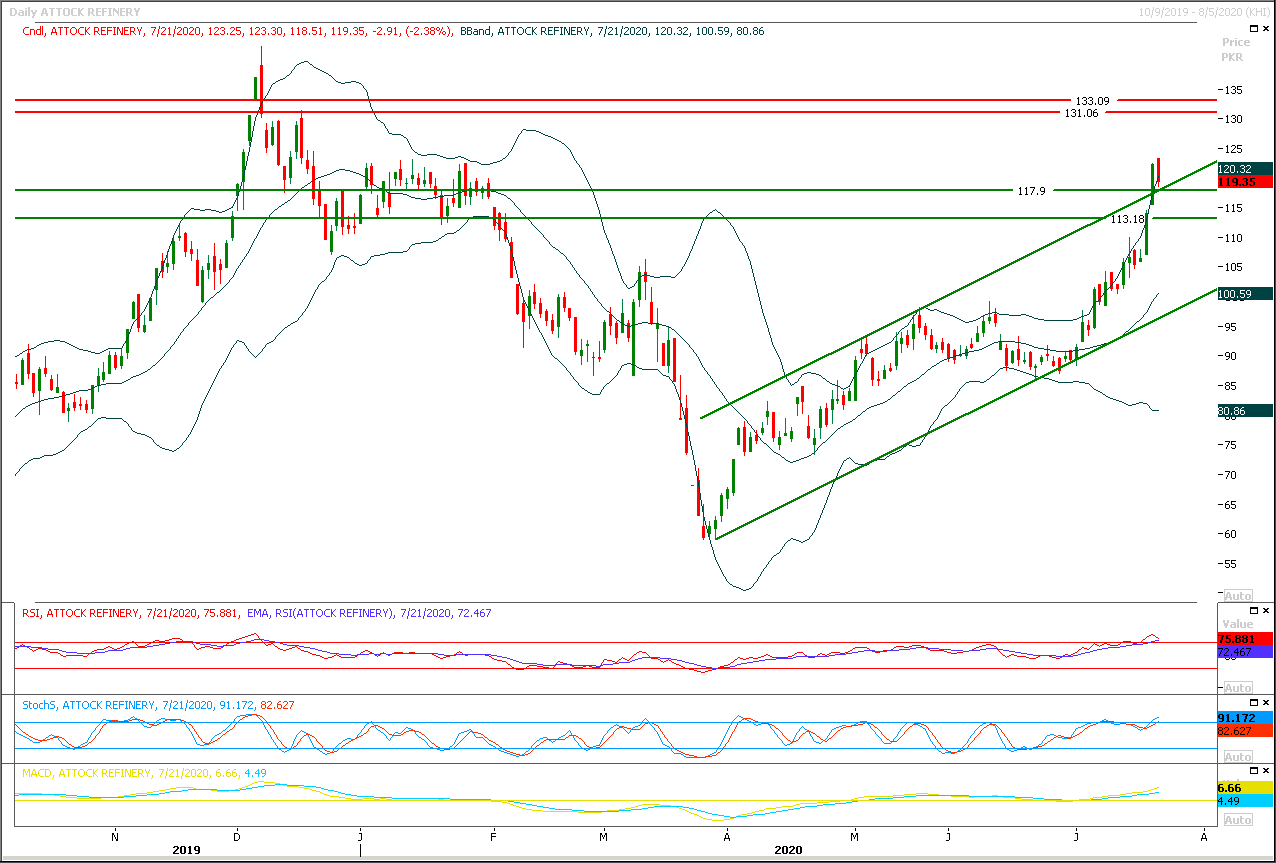Image resolution: width=1276 pixels, height=863 pixels.
Task: Select the BBand ATTOCK REFINERY legend text
Action: (612, 32)
